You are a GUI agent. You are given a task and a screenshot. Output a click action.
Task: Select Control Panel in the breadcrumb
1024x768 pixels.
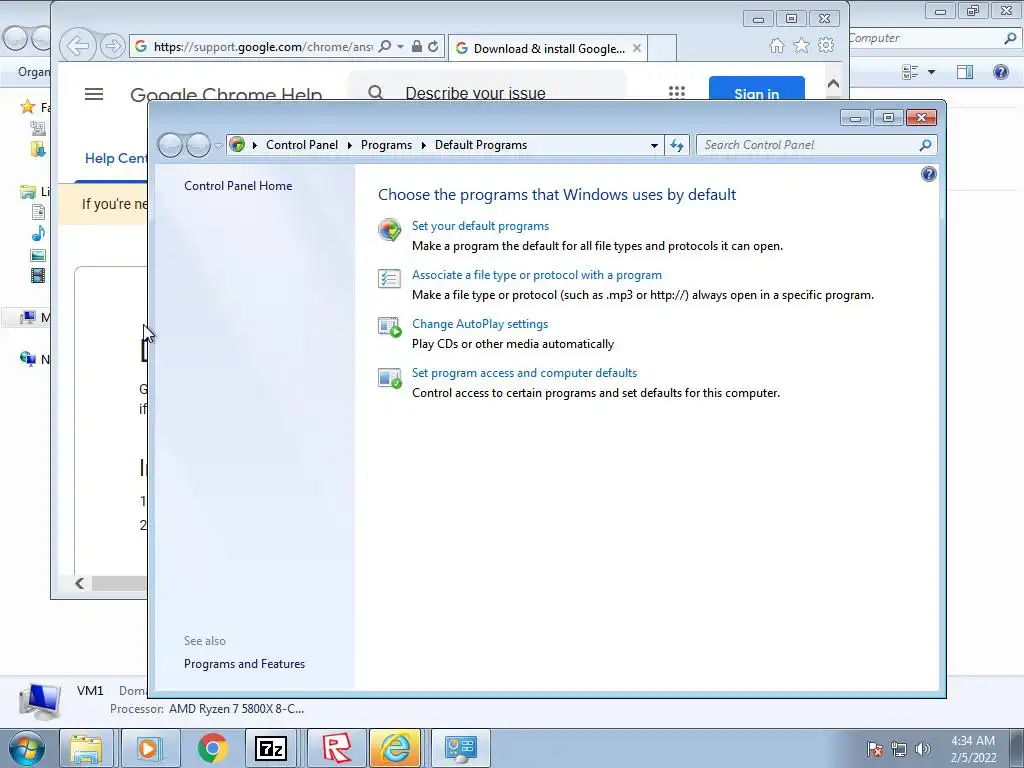click(302, 145)
